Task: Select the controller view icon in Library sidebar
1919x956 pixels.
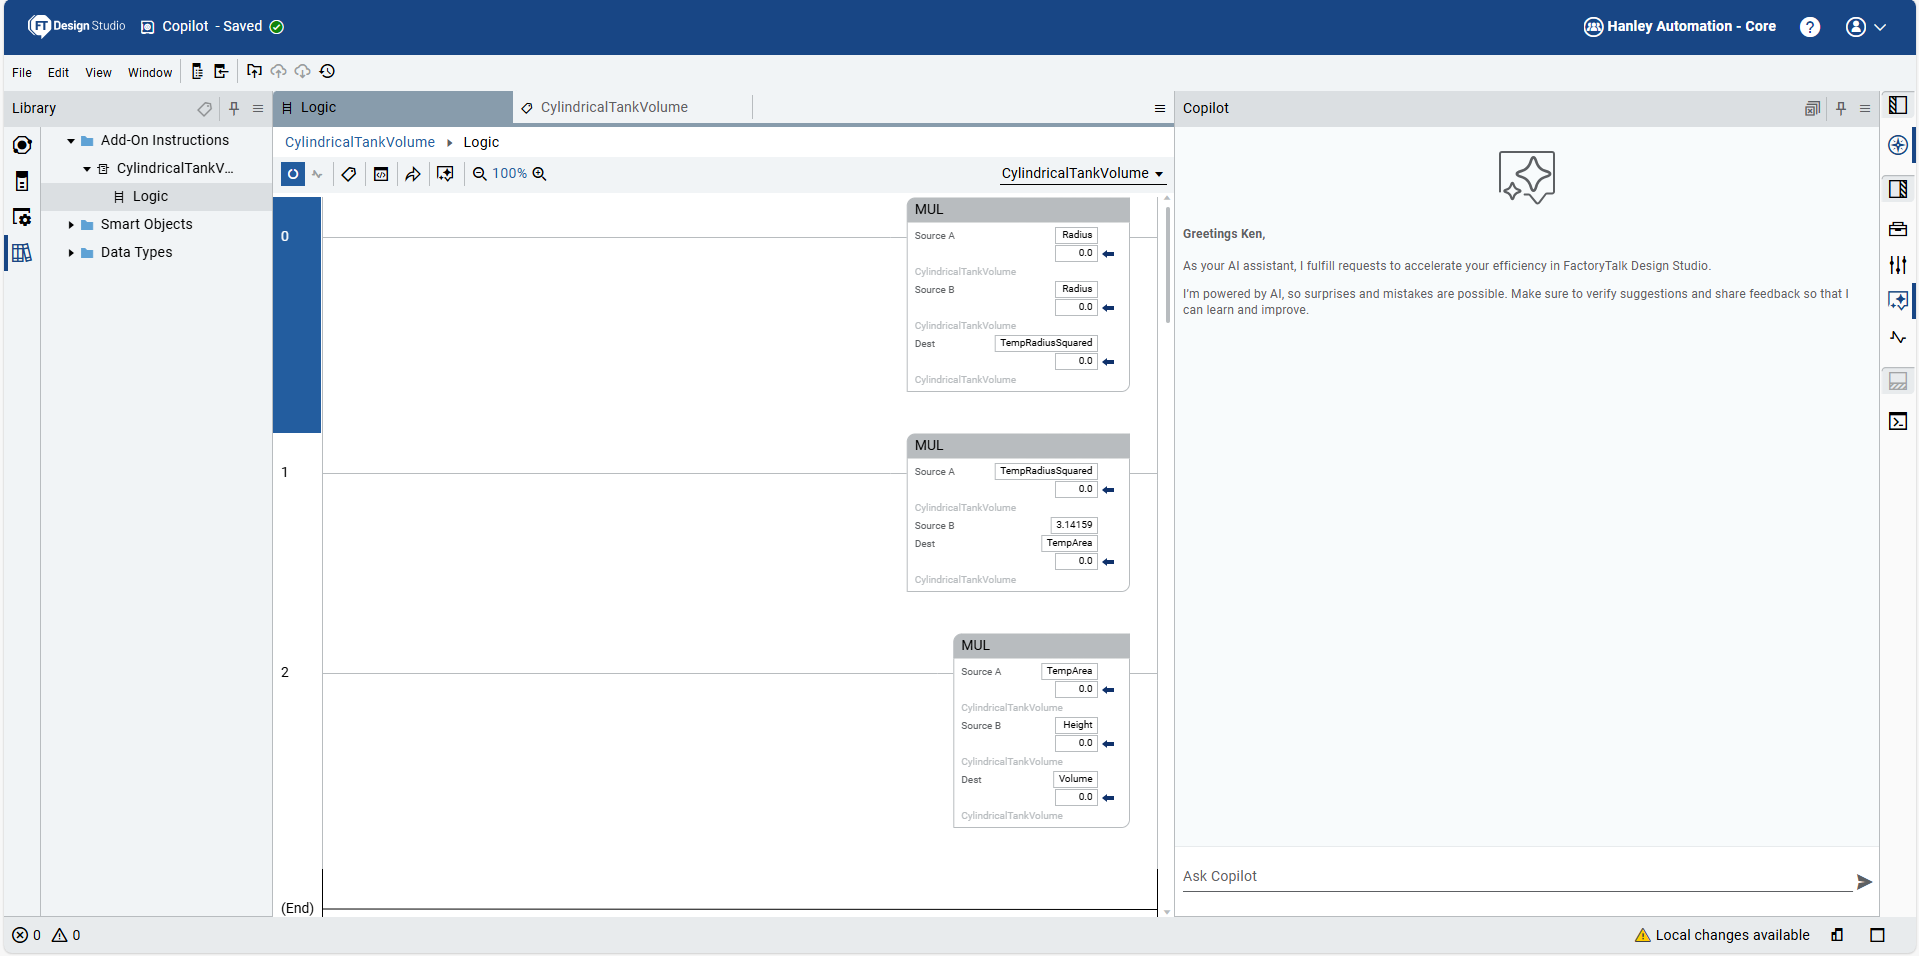Action: tap(22, 145)
